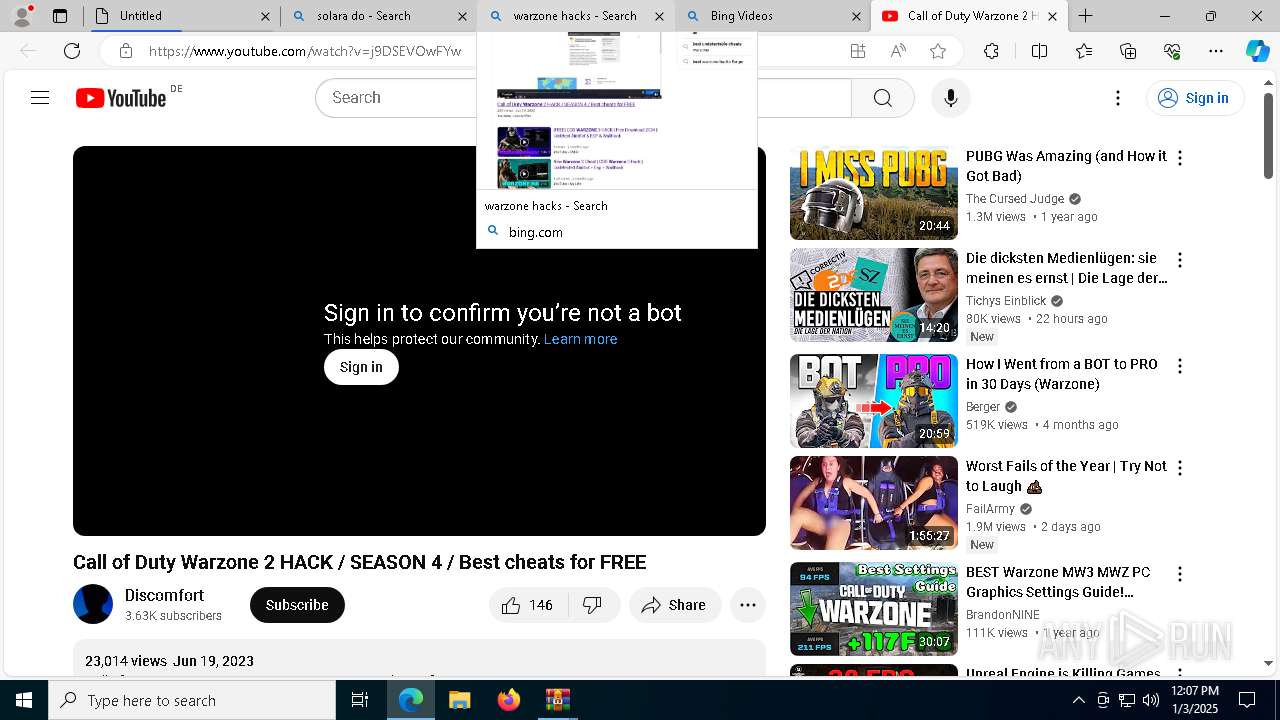Open Edge extensions puzzle icon
Viewport: 1280px width, 720px height.
991,51
